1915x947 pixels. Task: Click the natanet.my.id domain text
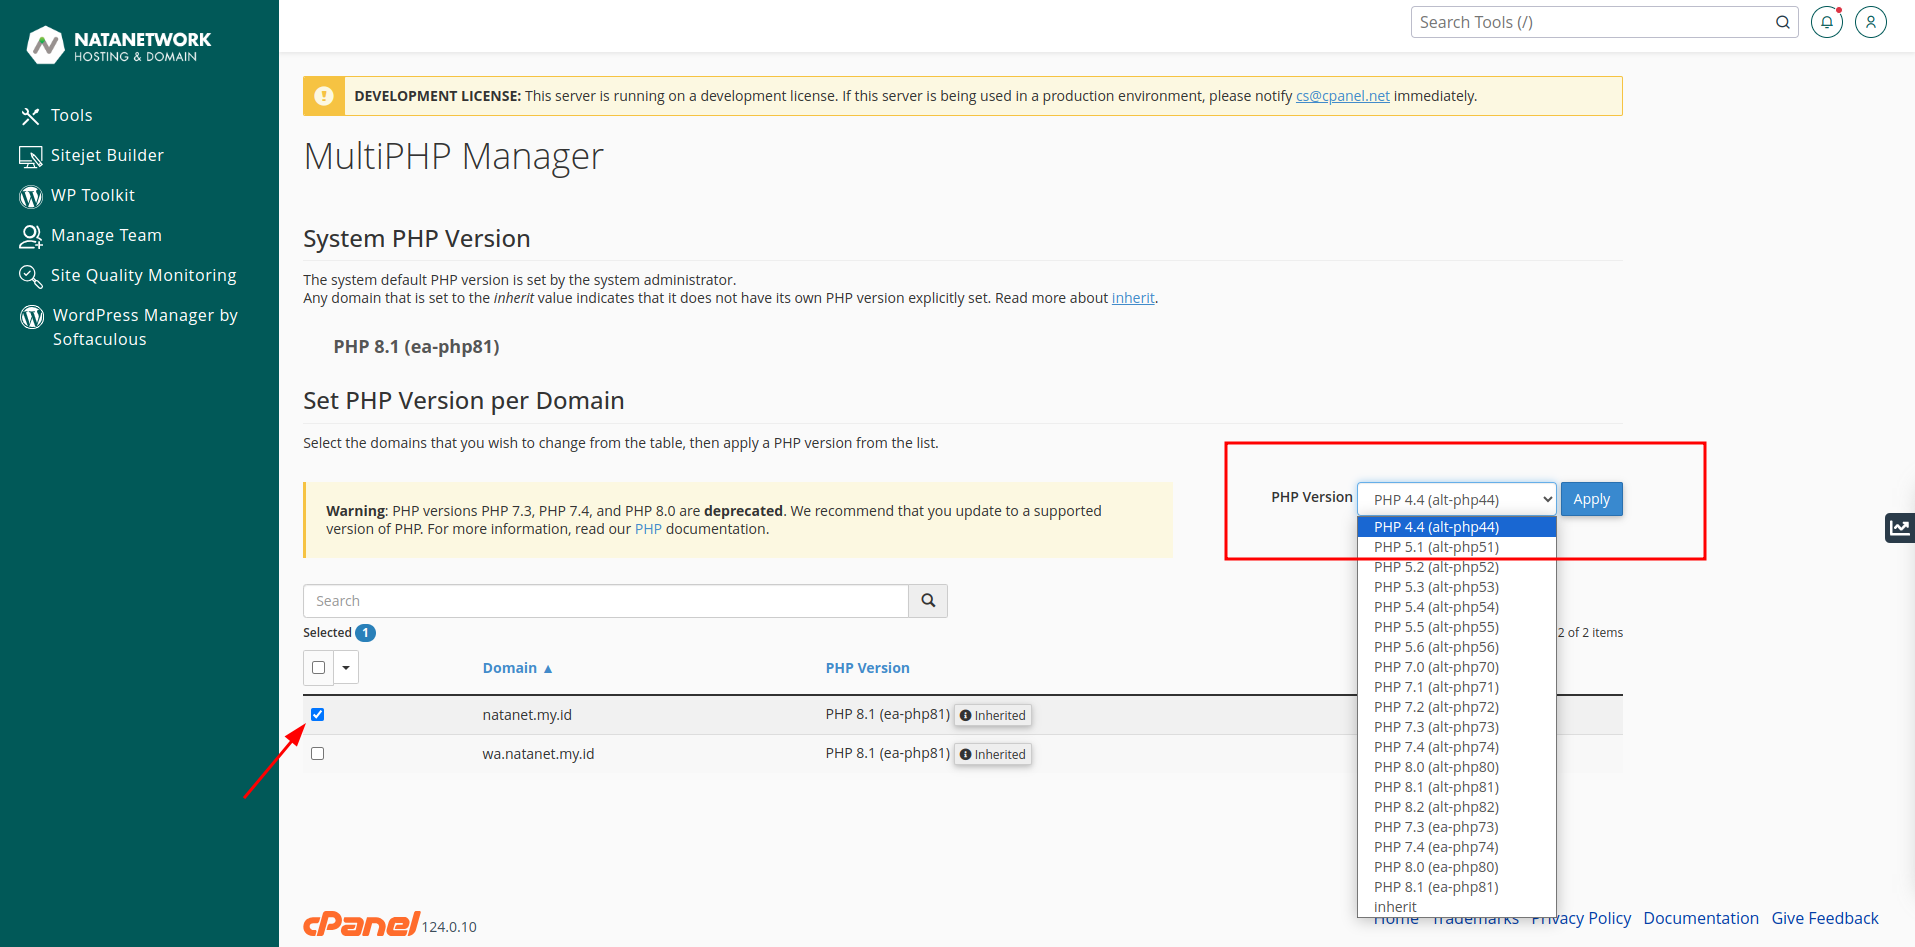tap(527, 715)
